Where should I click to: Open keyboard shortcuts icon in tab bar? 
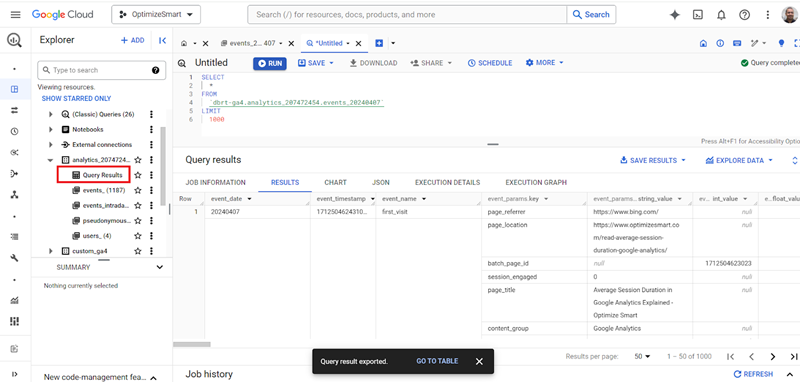click(737, 43)
